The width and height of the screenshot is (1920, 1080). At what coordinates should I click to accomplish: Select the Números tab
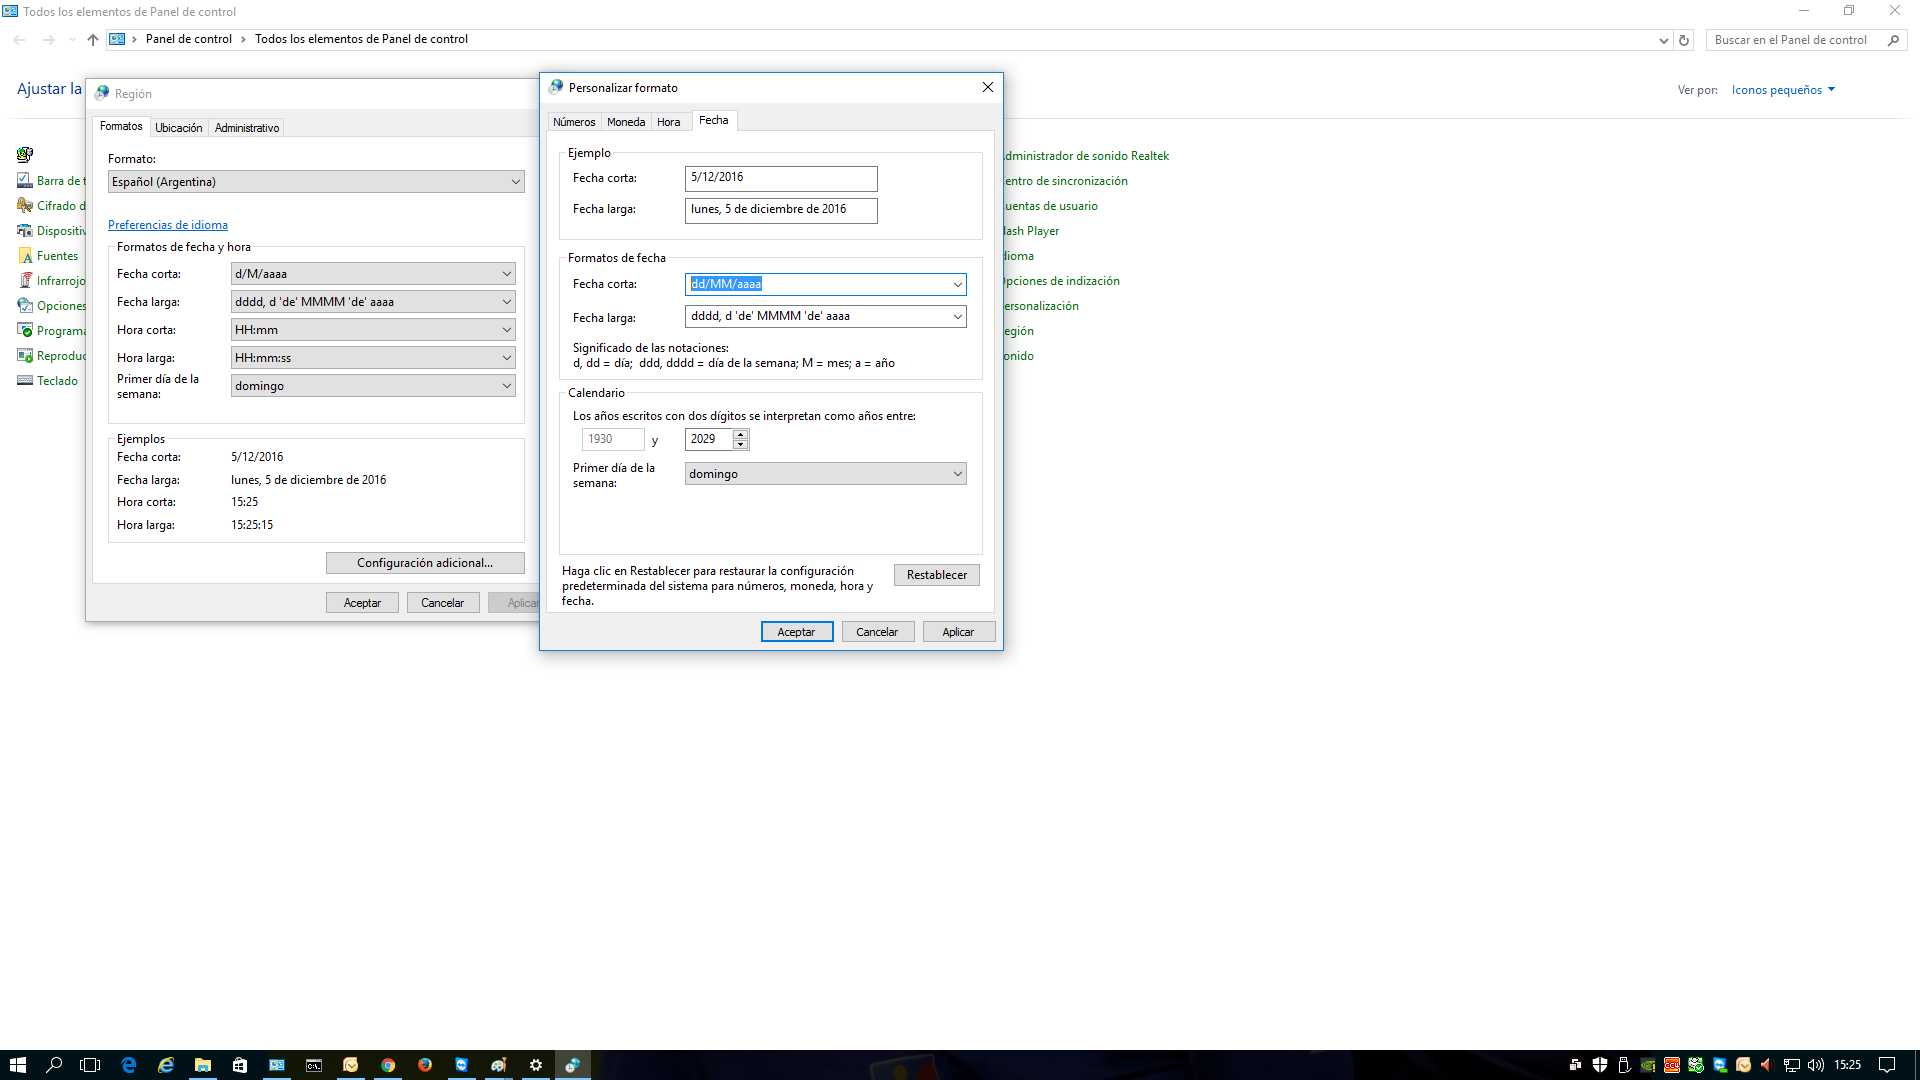tap(574, 122)
